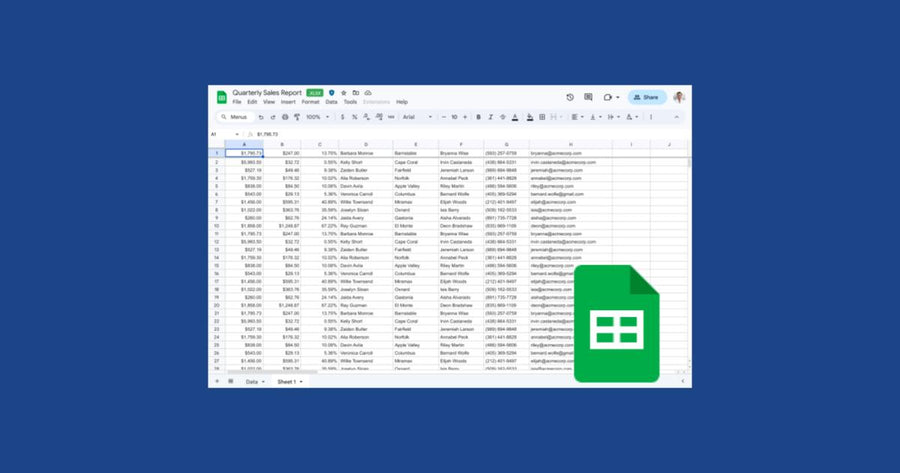Open the Insert menu
The width and height of the screenshot is (900, 473).
point(288,102)
